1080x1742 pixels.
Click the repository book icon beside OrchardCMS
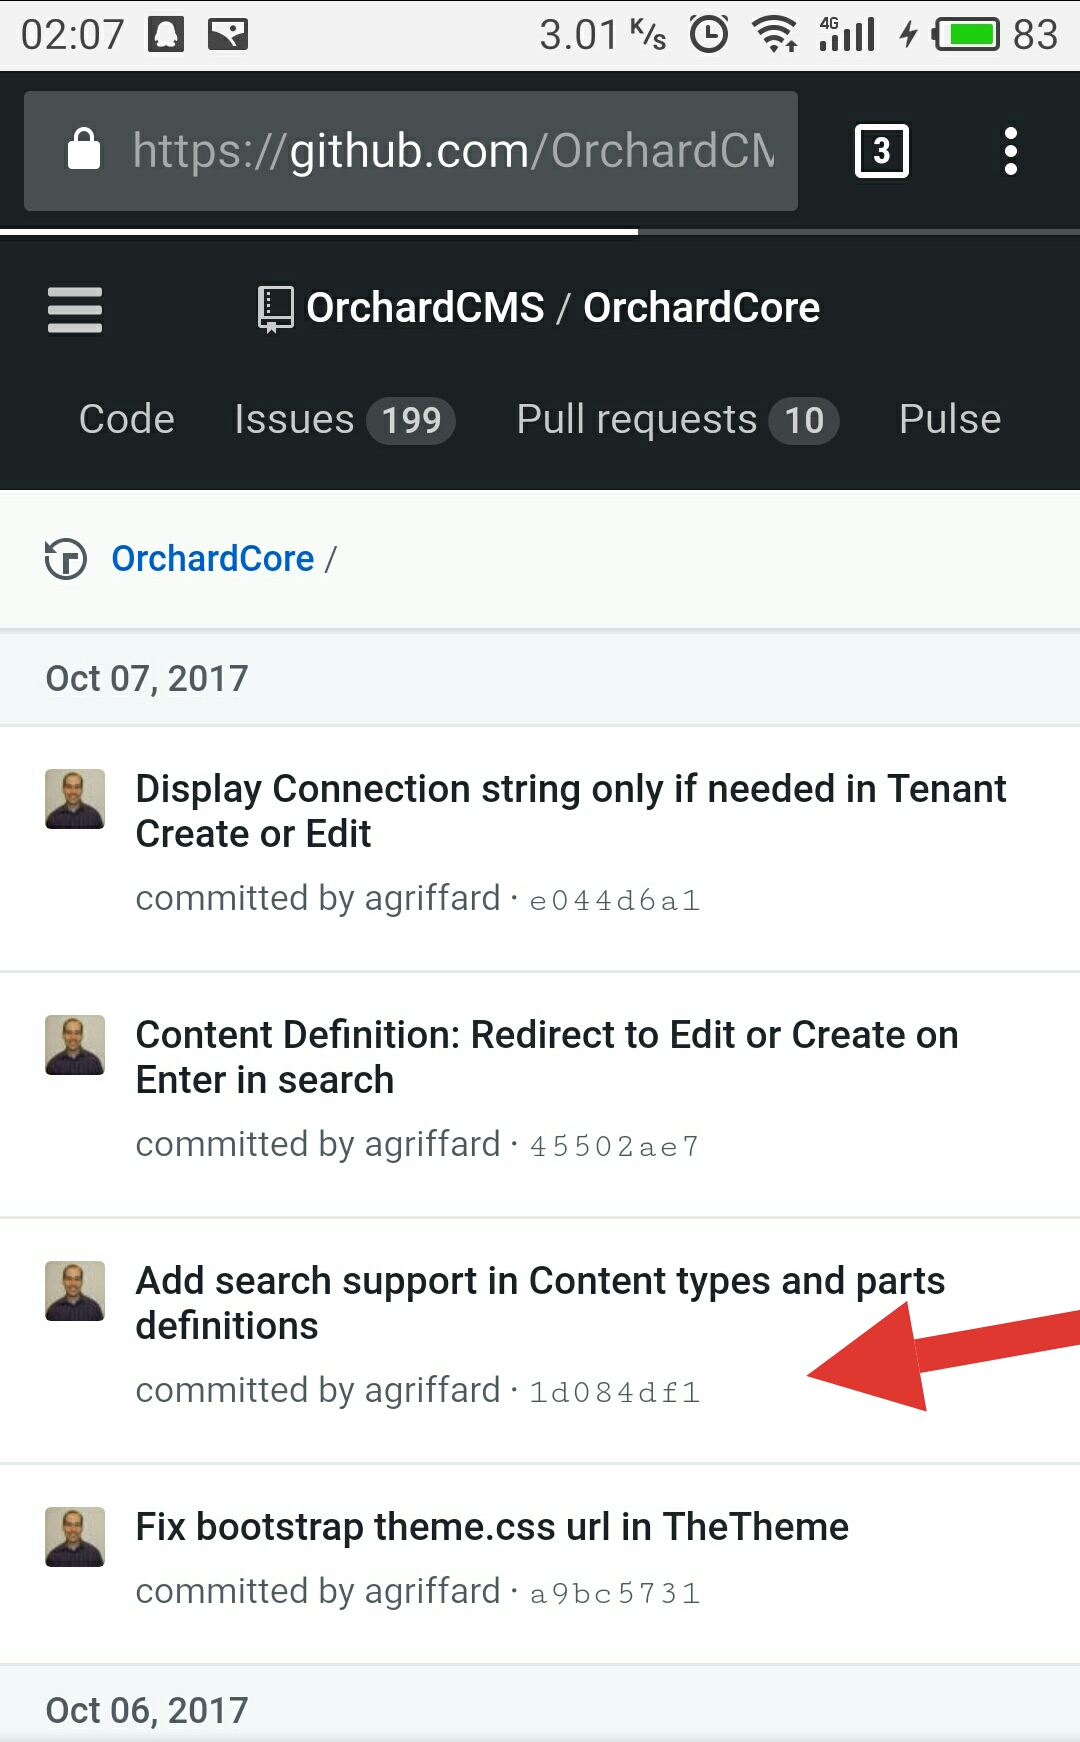point(273,307)
